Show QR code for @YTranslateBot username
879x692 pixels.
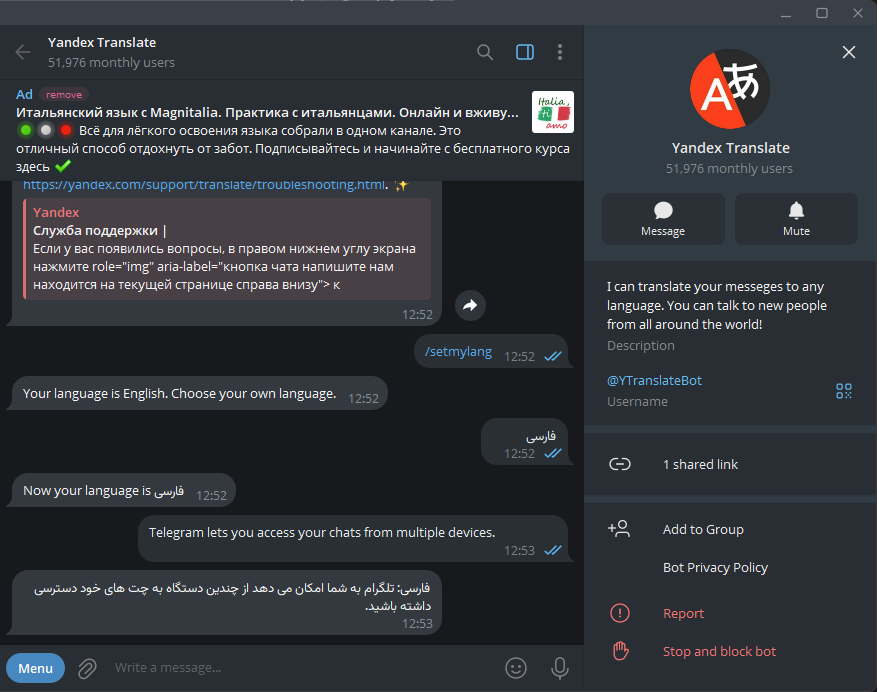(843, 390)
